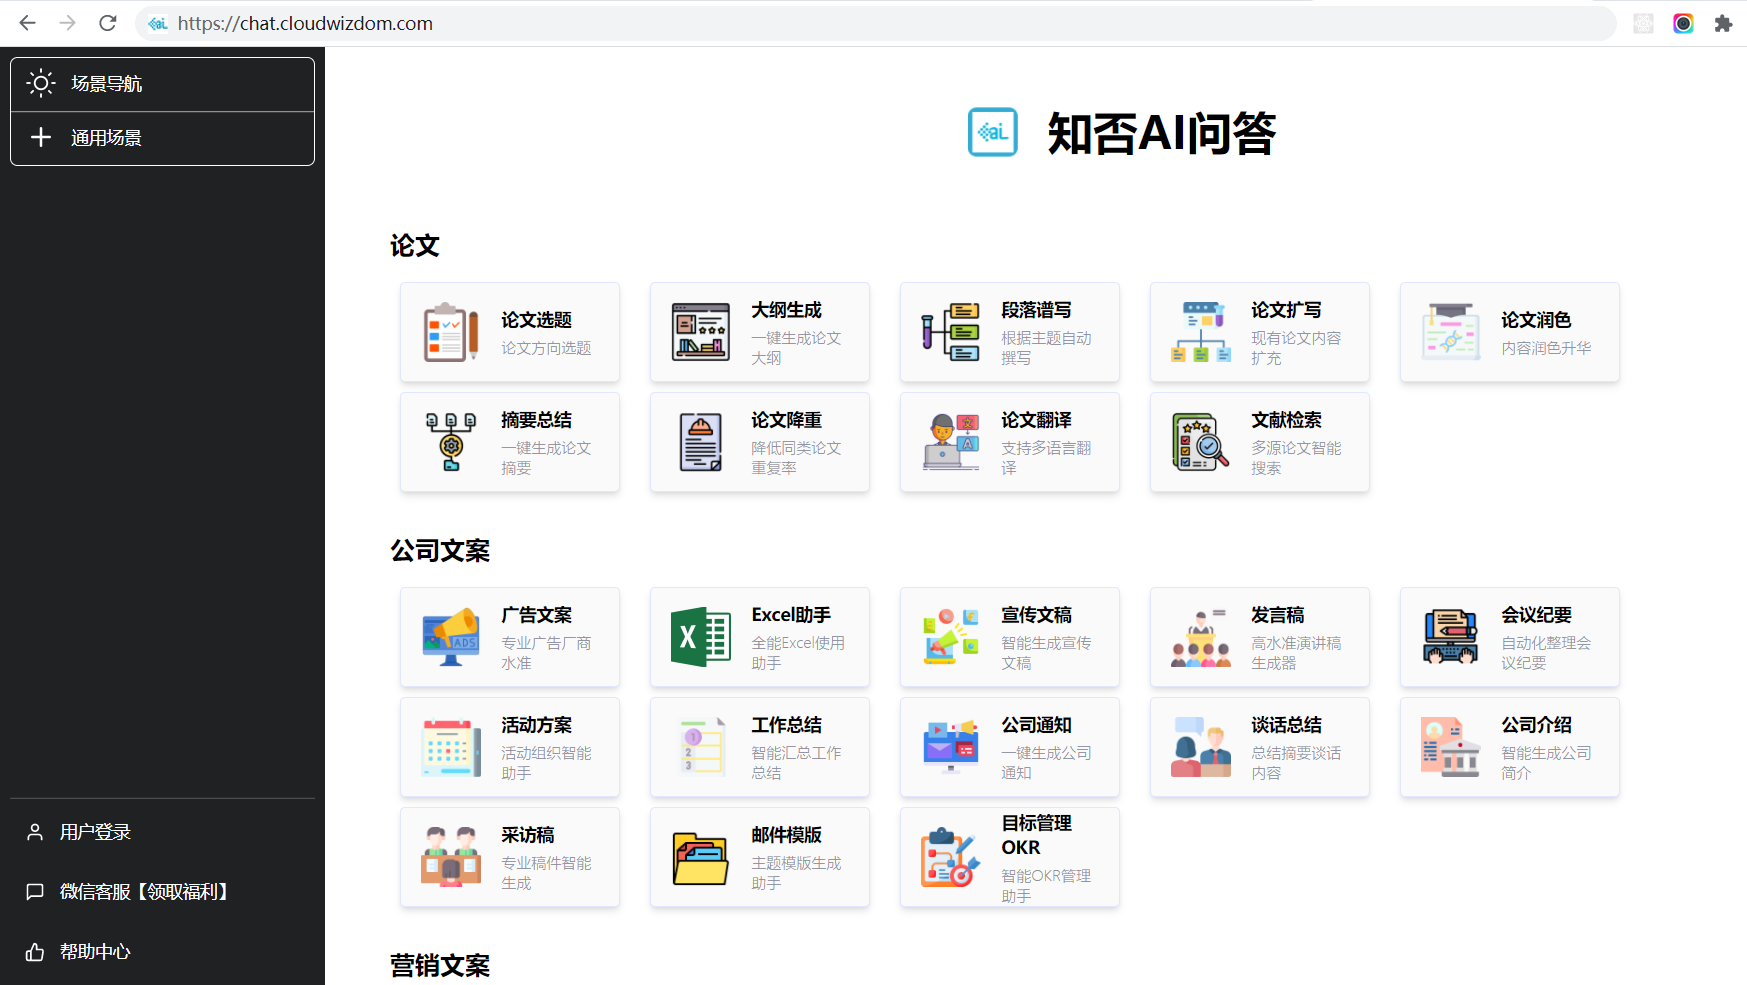Screen dimensions: 1747x985
Task: Open the 公司通知 mail monitor icon
Action: click(951, 747)
